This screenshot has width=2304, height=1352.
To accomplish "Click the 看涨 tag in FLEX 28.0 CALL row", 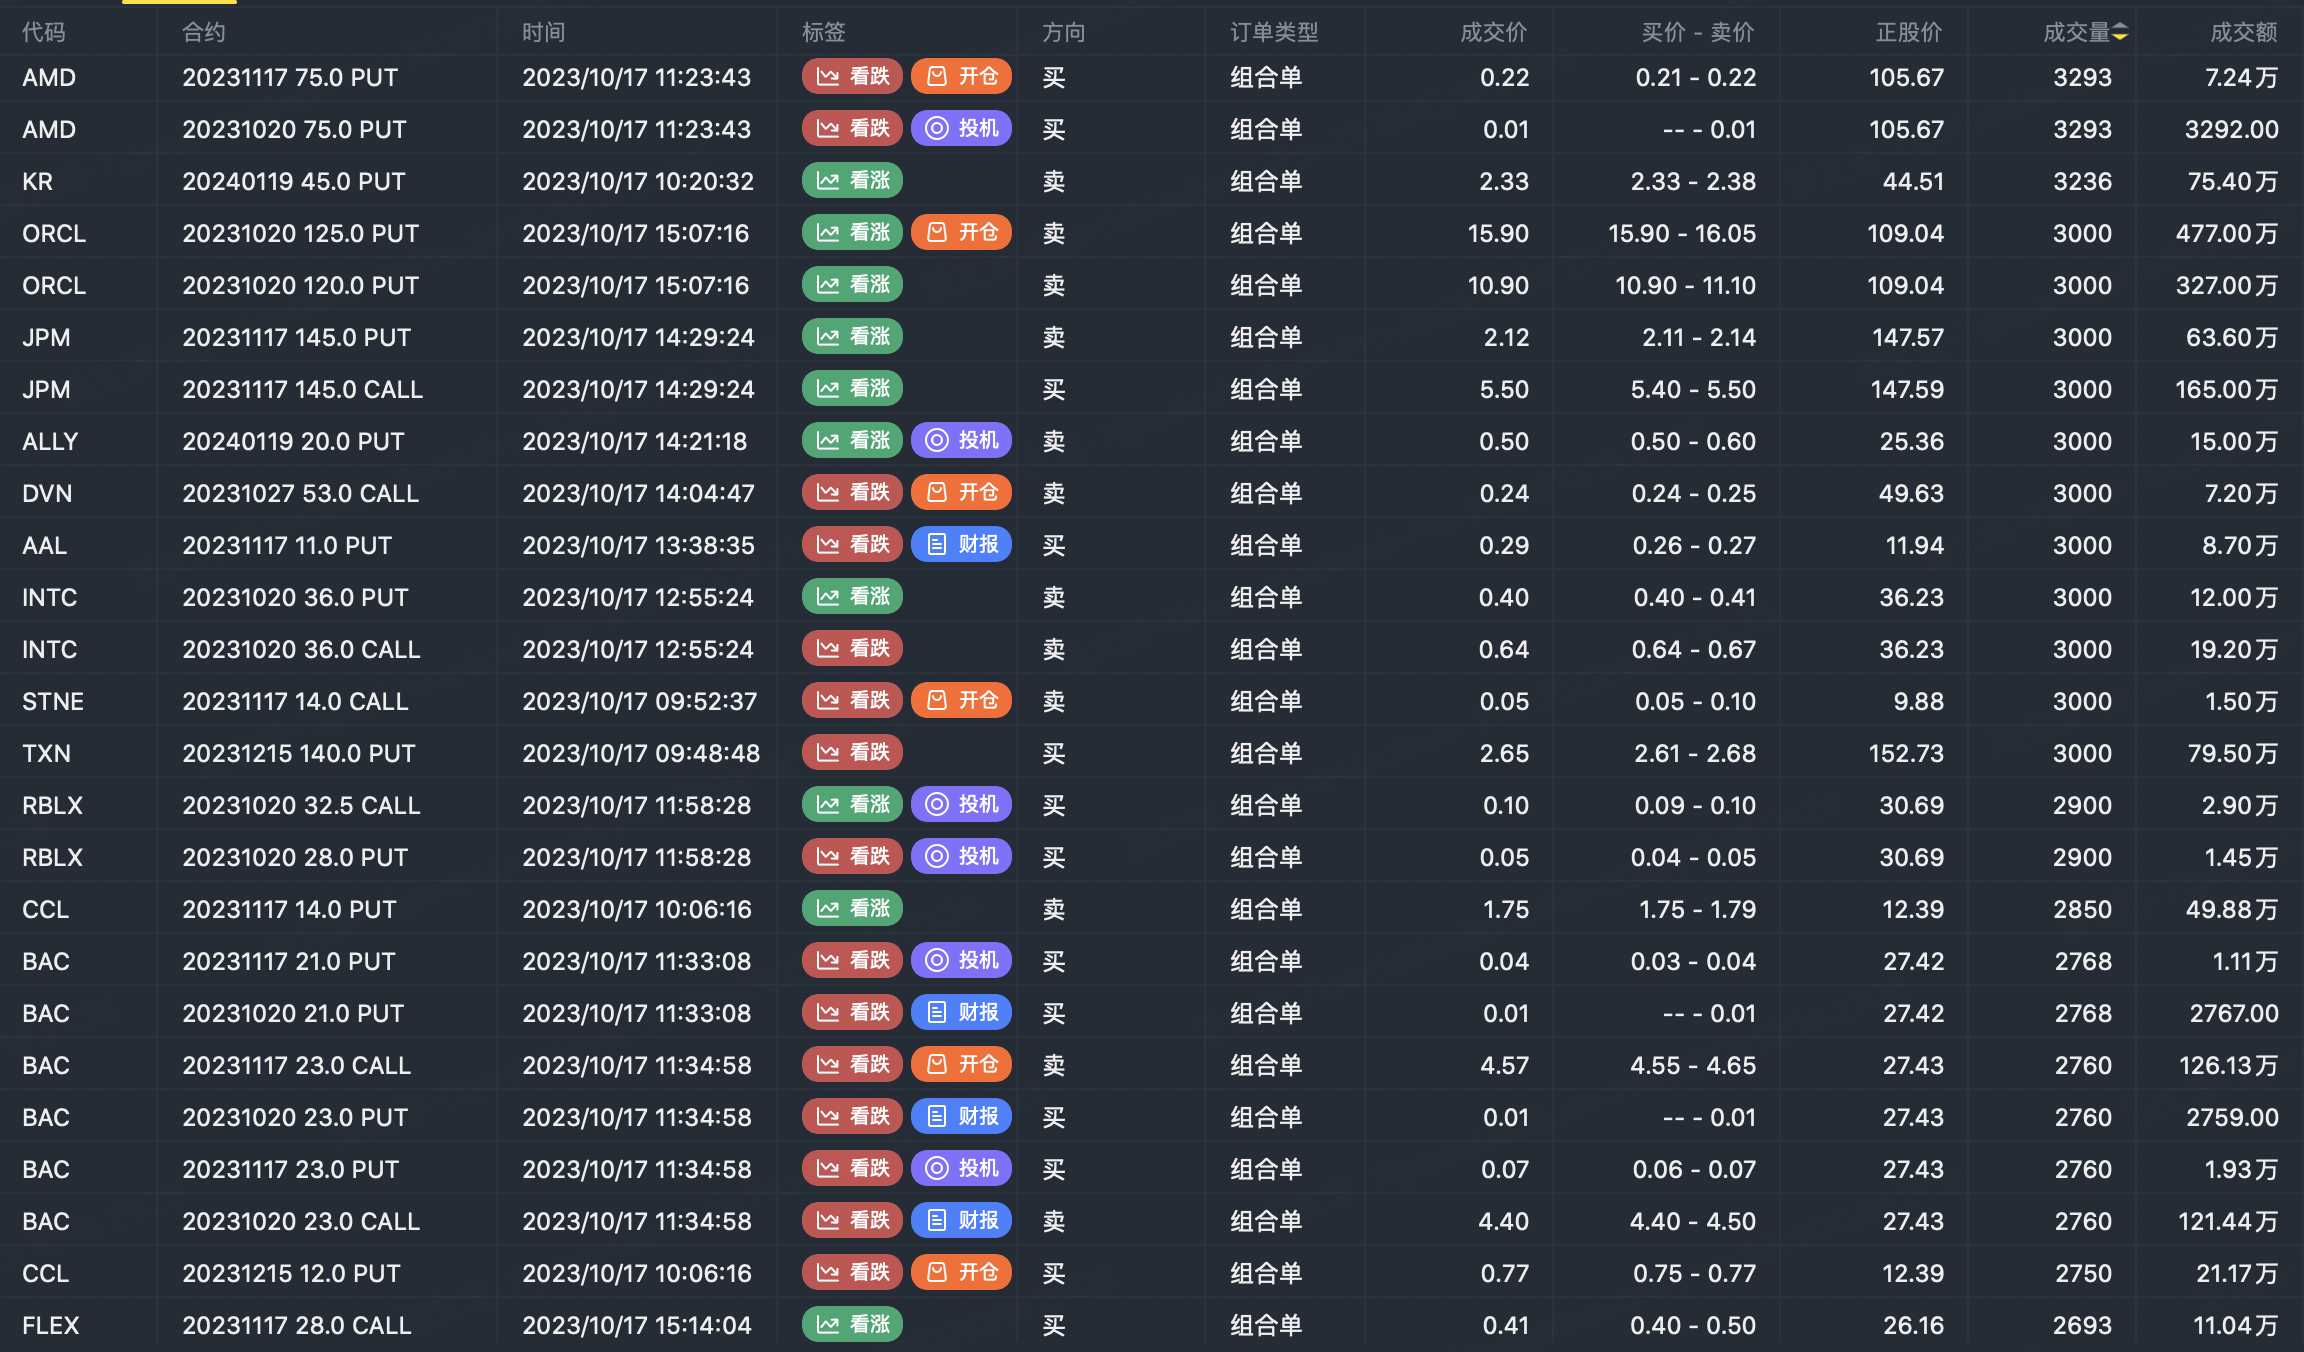I will pos(853,1325).
